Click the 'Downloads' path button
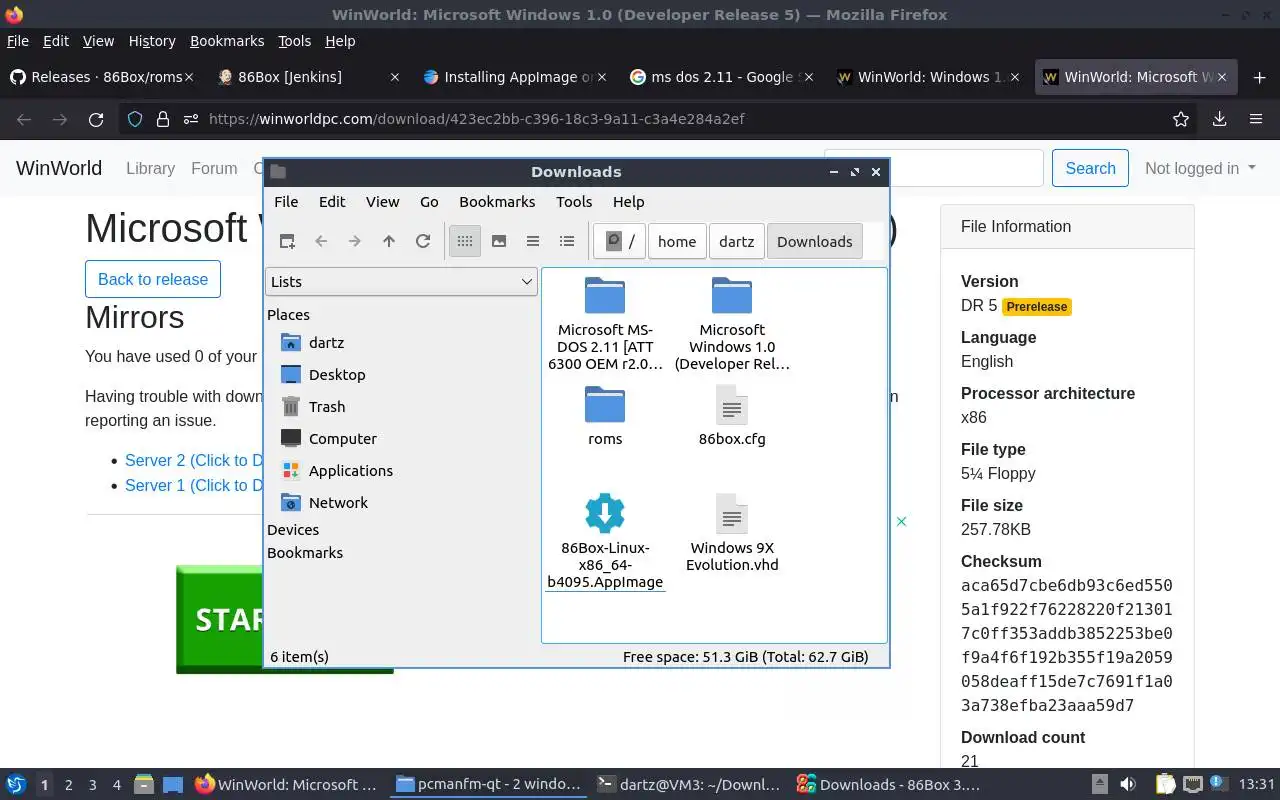Image resolution: width=1280 pixels, height=800 pixels. pos(815,241)
